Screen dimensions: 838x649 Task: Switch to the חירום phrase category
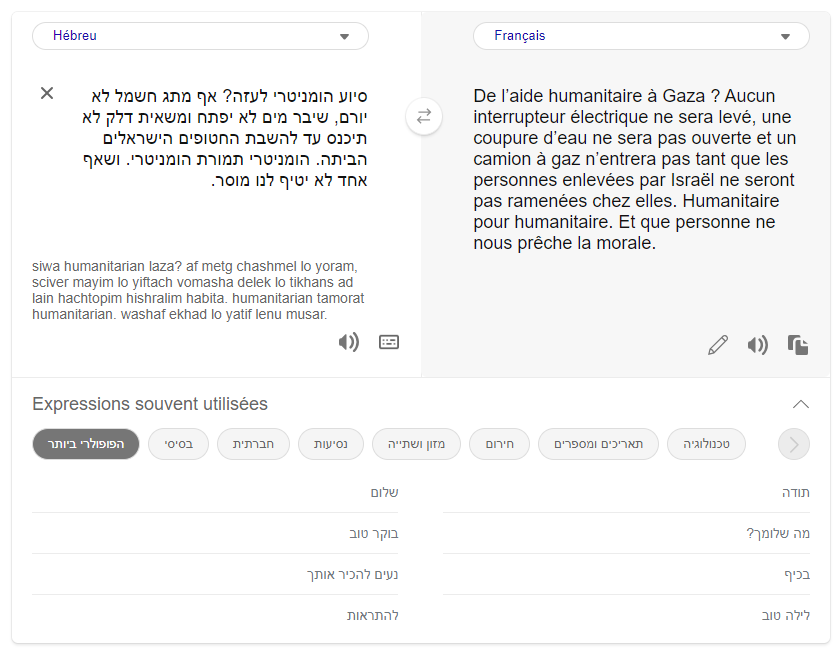tap(499, 443)
